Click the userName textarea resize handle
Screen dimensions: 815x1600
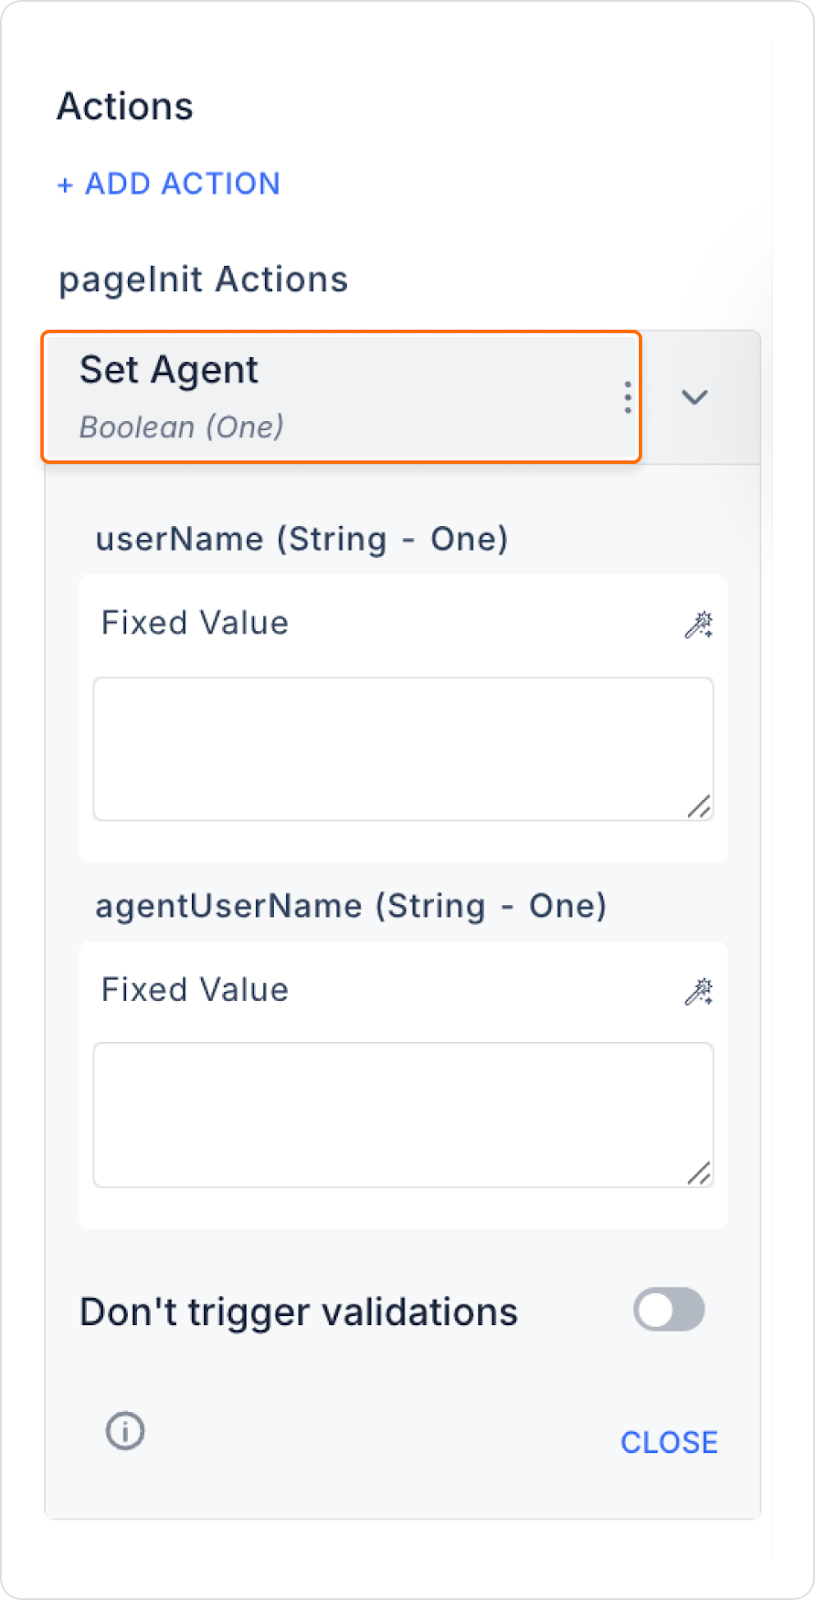point(699,806)
